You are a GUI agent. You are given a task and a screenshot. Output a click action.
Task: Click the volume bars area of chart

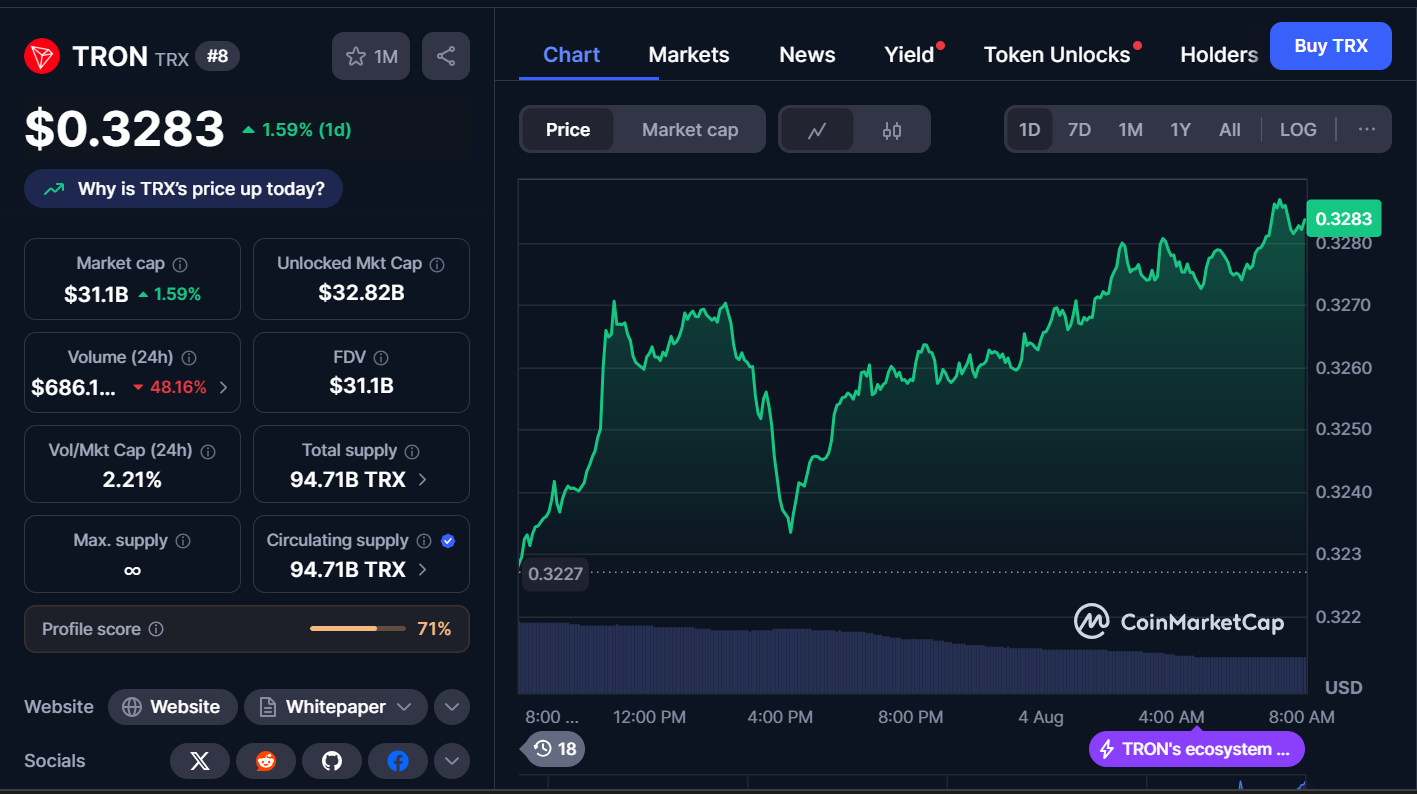click(912, 657)
